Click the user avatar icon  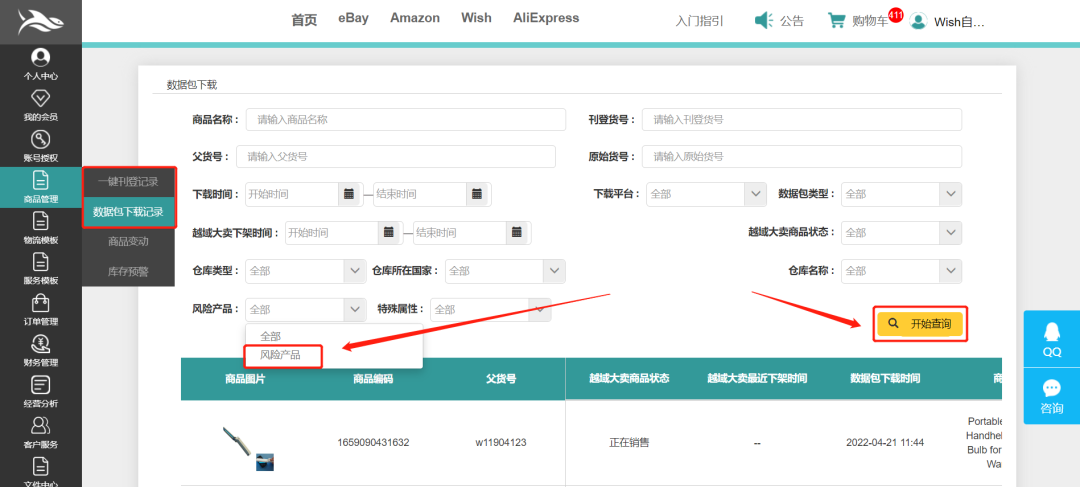pyautogui.click(x=917, y=21)
